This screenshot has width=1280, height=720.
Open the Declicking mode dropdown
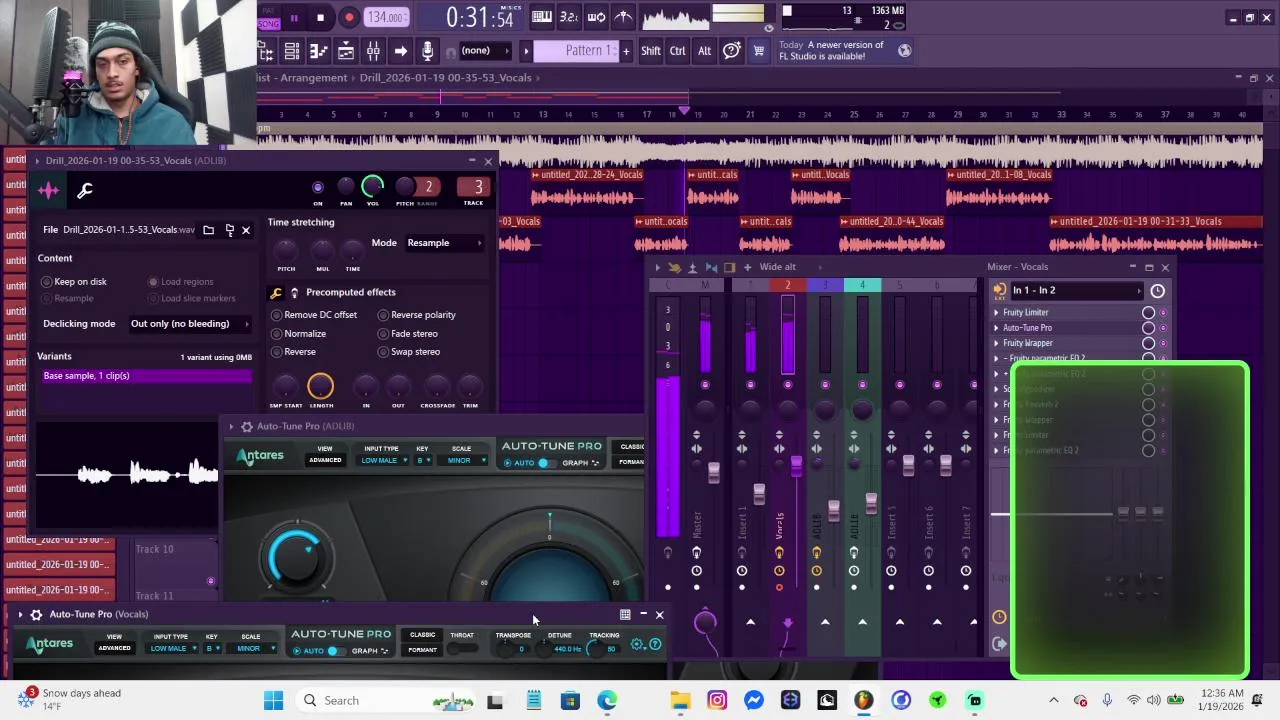(x=189, y=324)
